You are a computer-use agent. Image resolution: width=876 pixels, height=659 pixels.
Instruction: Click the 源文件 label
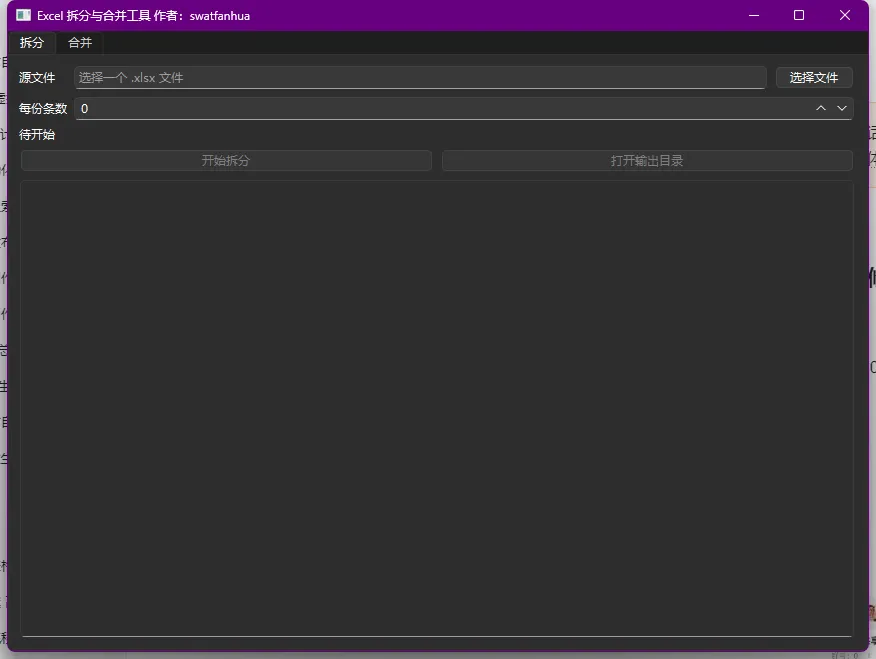tap(37, 78)
